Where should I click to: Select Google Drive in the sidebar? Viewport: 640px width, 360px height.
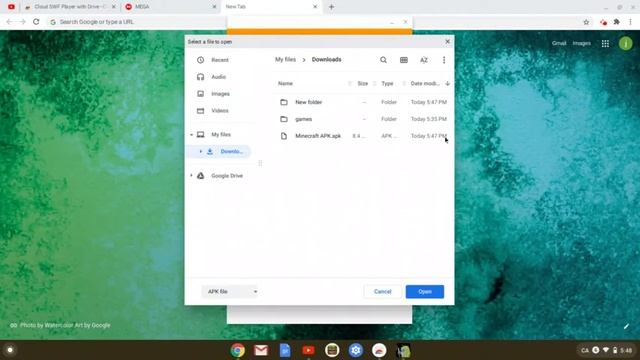click(227, 176)
